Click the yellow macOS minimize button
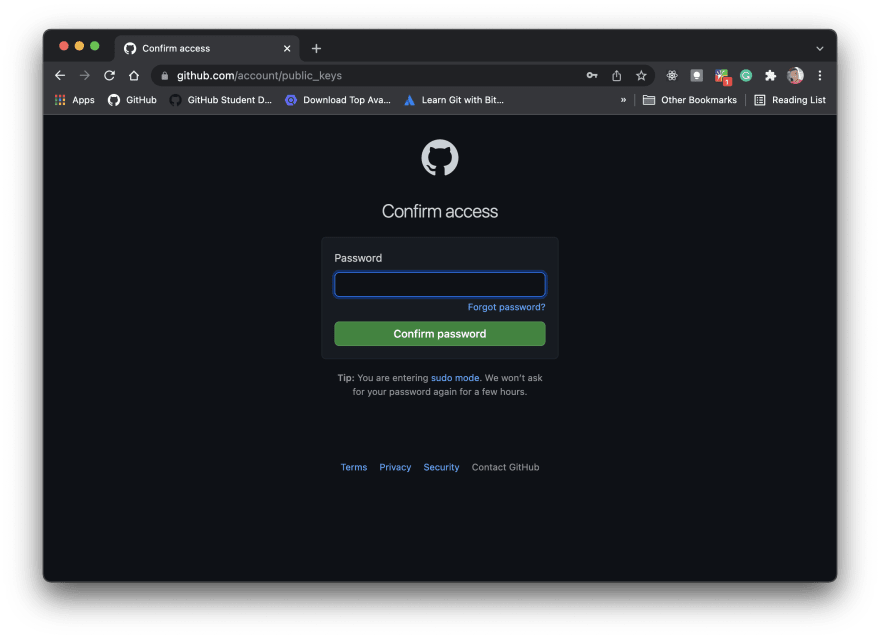The width and height of the screenshot is (880, 639). click(79, 46)
